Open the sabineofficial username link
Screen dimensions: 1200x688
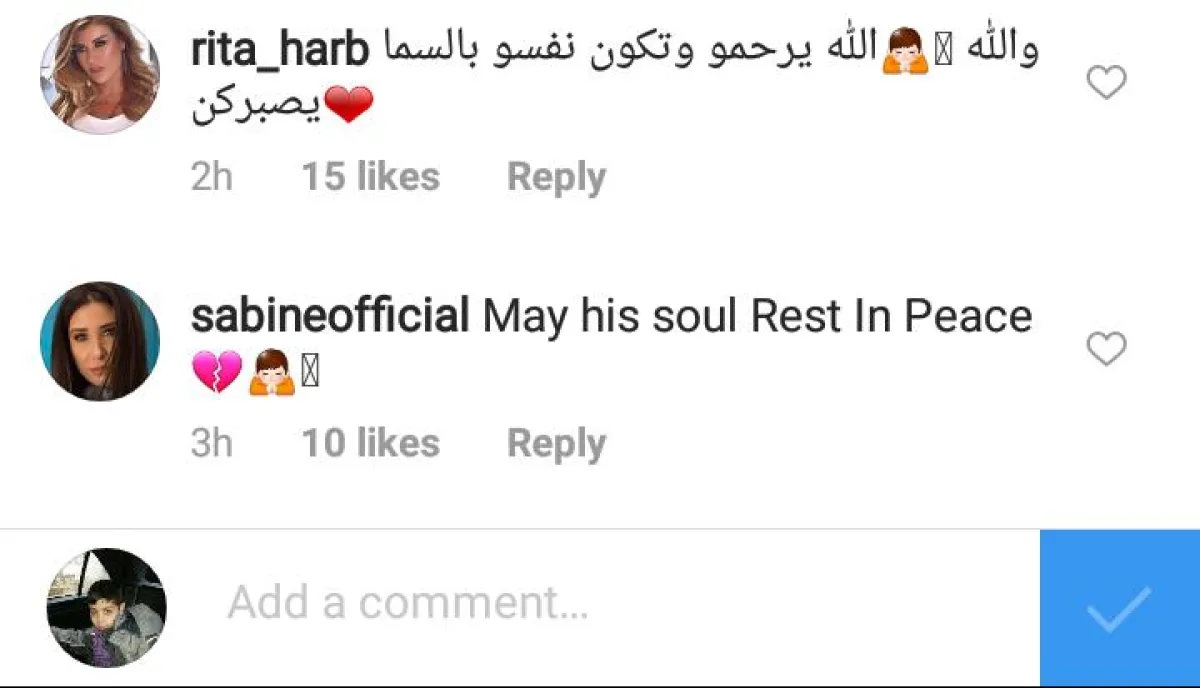330,316
